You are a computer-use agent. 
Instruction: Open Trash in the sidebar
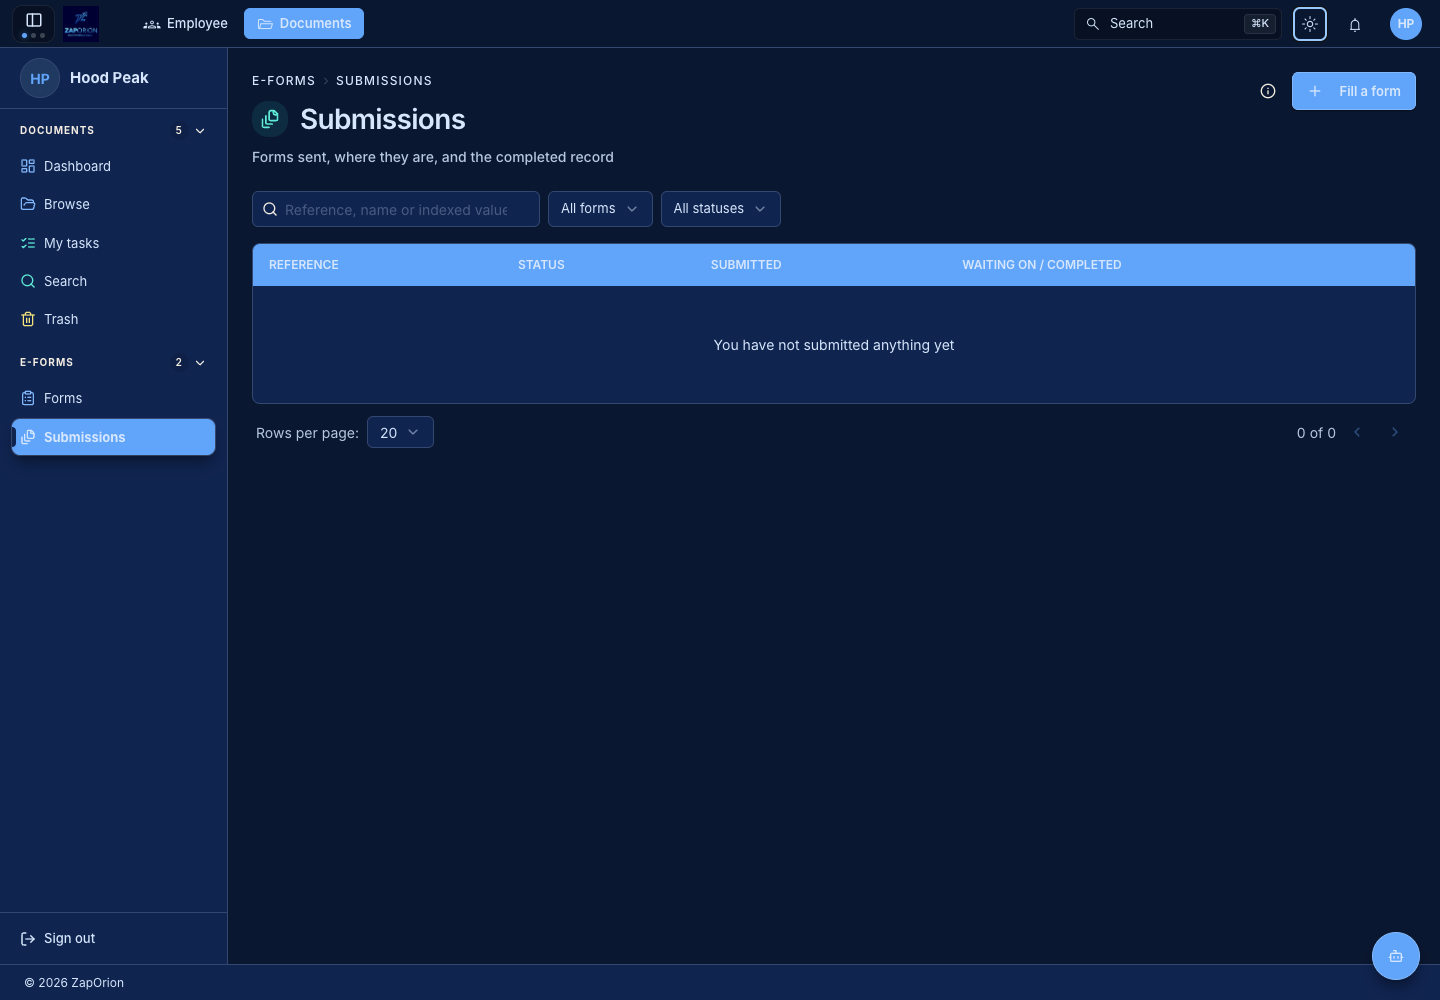[113, 319]
